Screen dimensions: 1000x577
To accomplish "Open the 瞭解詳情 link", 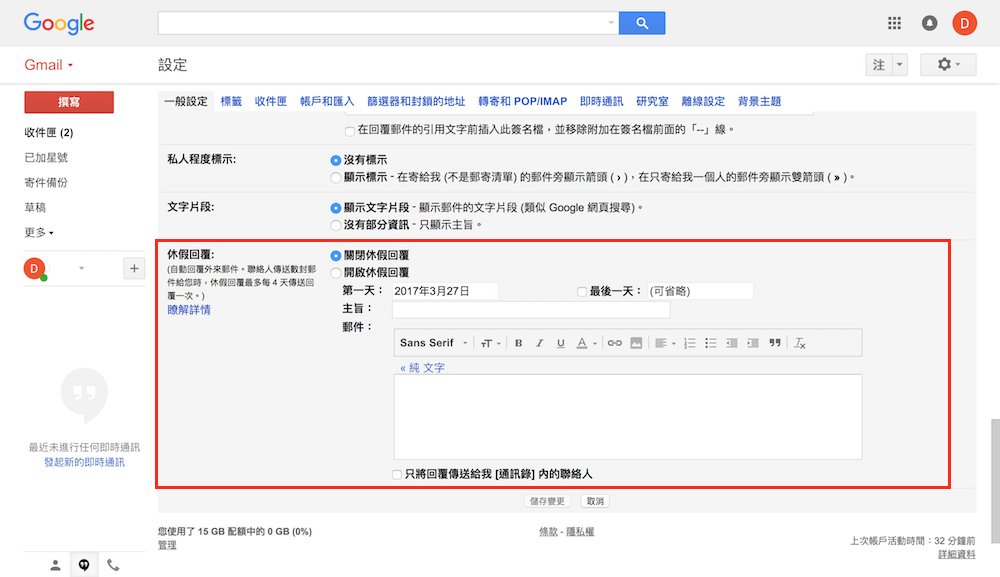I will (x=189, y=310).
